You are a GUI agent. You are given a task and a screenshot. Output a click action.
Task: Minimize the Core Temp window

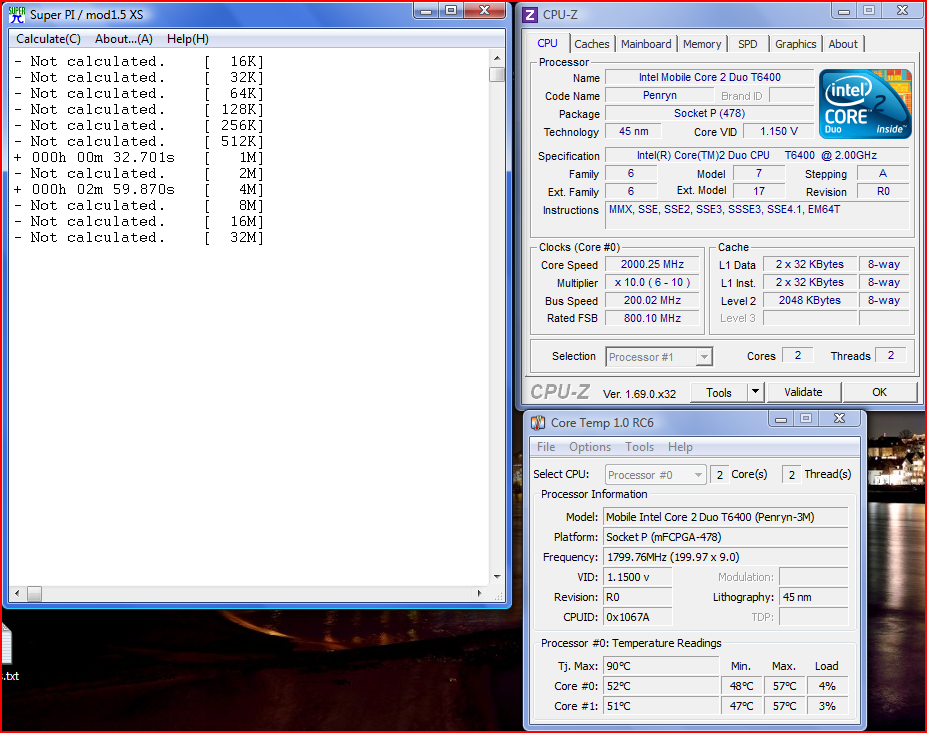[x=781, y=419]
